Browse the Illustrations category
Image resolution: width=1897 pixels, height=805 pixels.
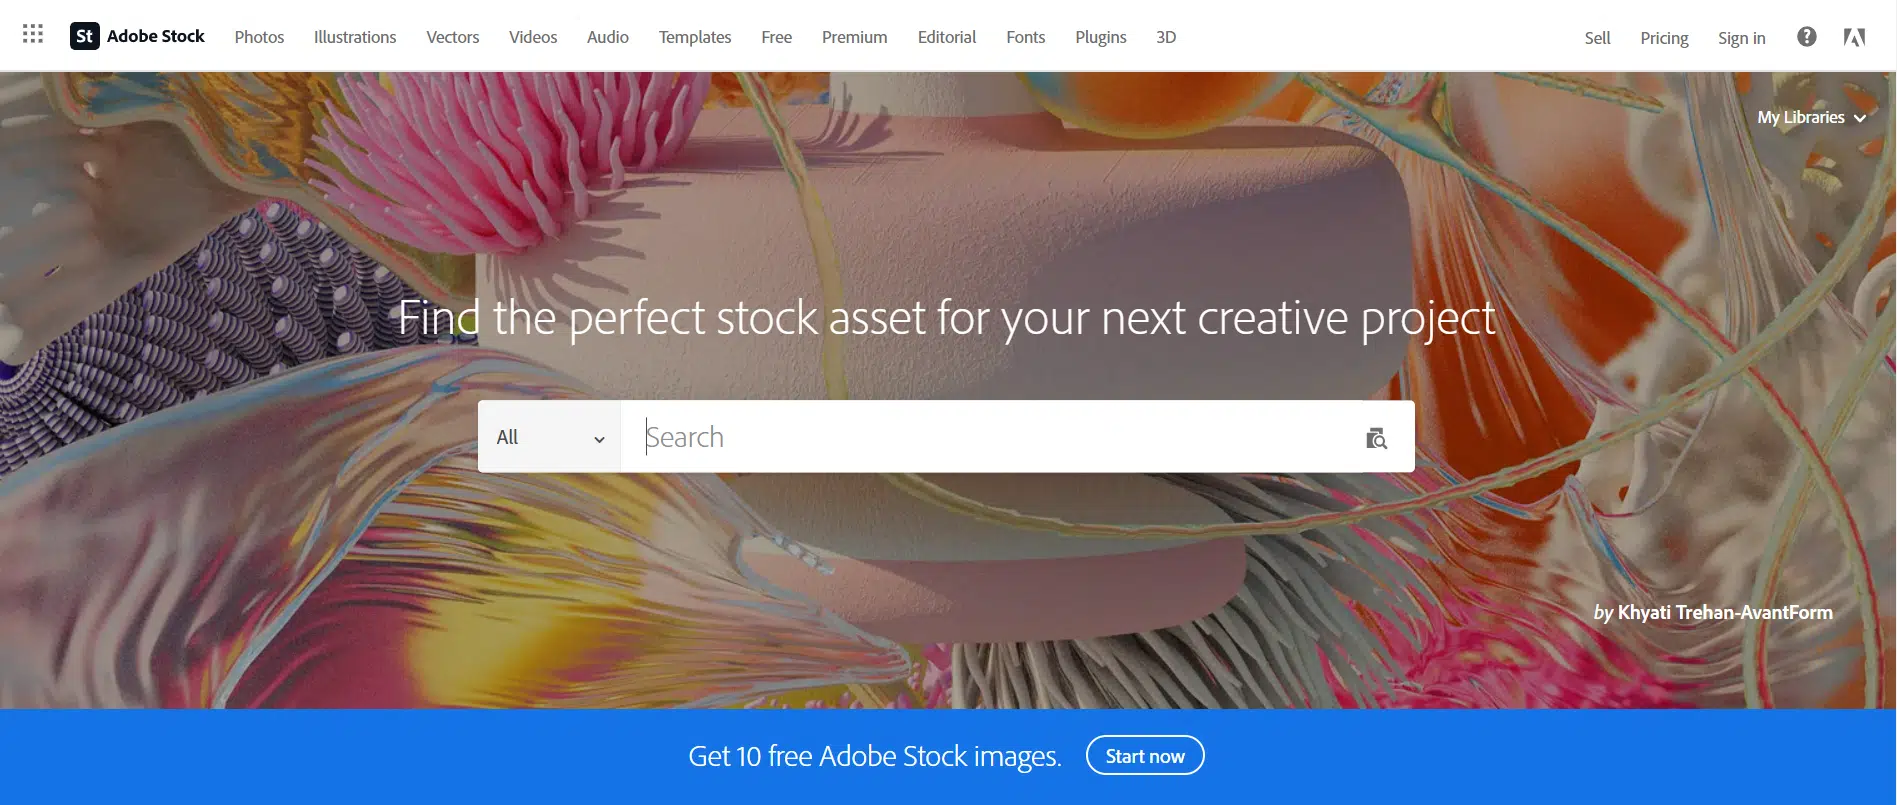(x=354, y=37)
